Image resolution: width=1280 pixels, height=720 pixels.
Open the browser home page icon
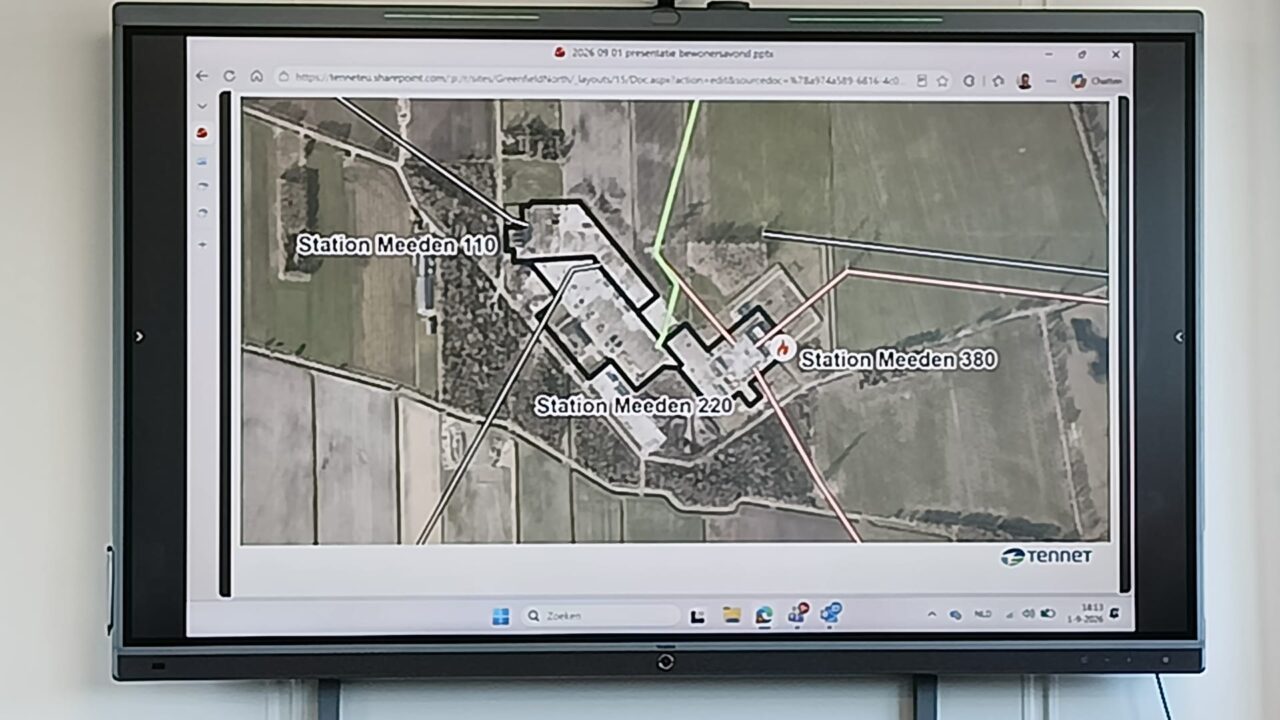[256, 77]
